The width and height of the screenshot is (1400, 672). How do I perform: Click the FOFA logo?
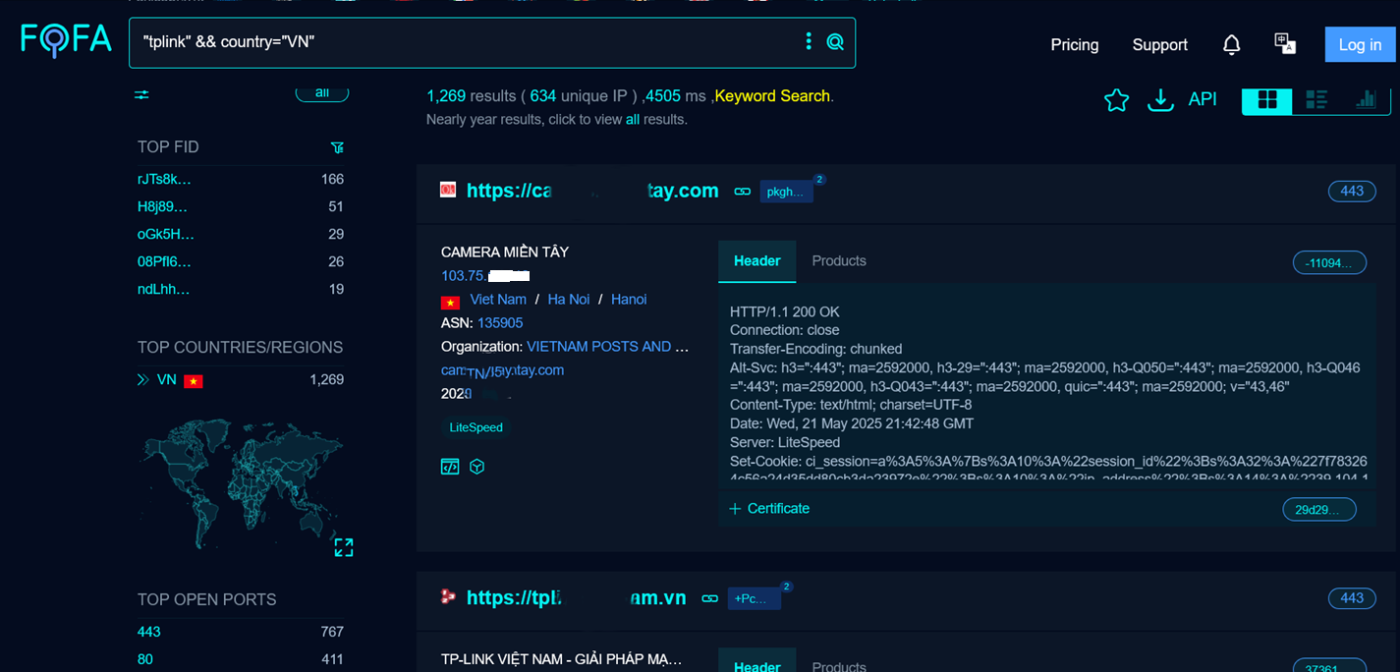tap(66, 41)
